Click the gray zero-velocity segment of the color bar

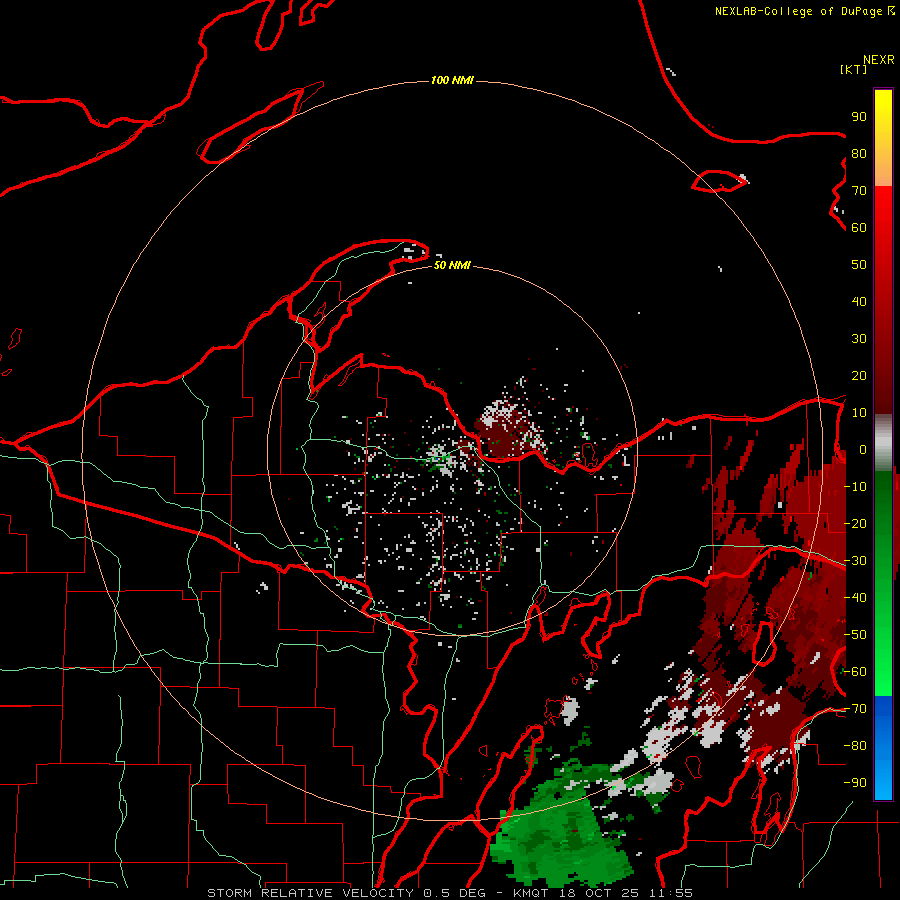tap(883, 443)
